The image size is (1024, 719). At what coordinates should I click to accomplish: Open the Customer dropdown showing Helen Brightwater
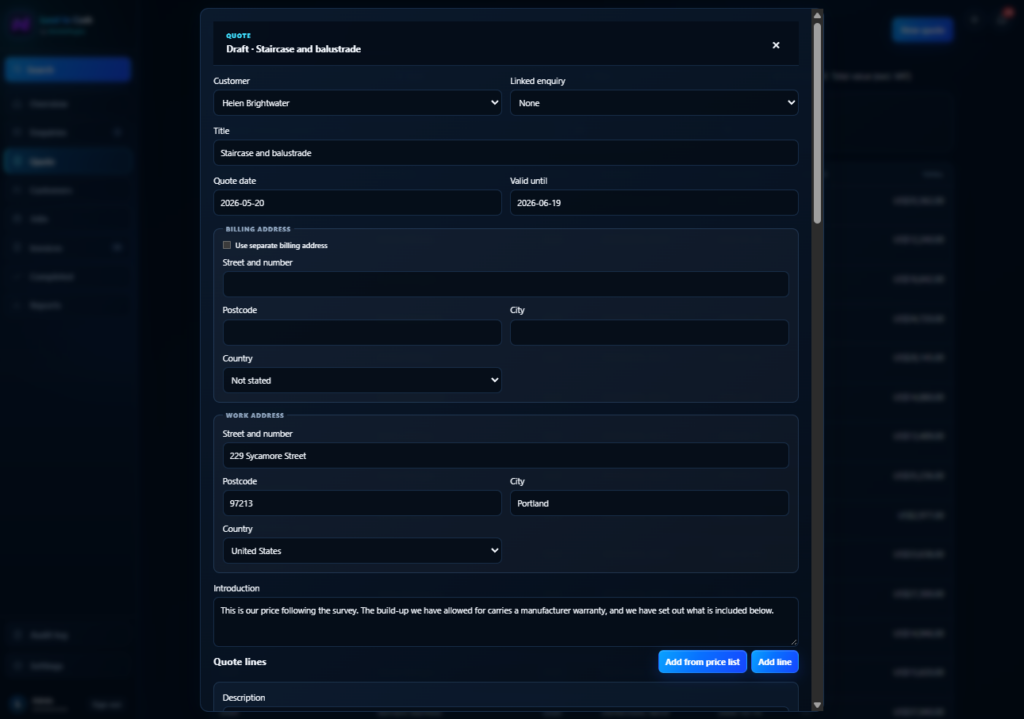[357, 103]
